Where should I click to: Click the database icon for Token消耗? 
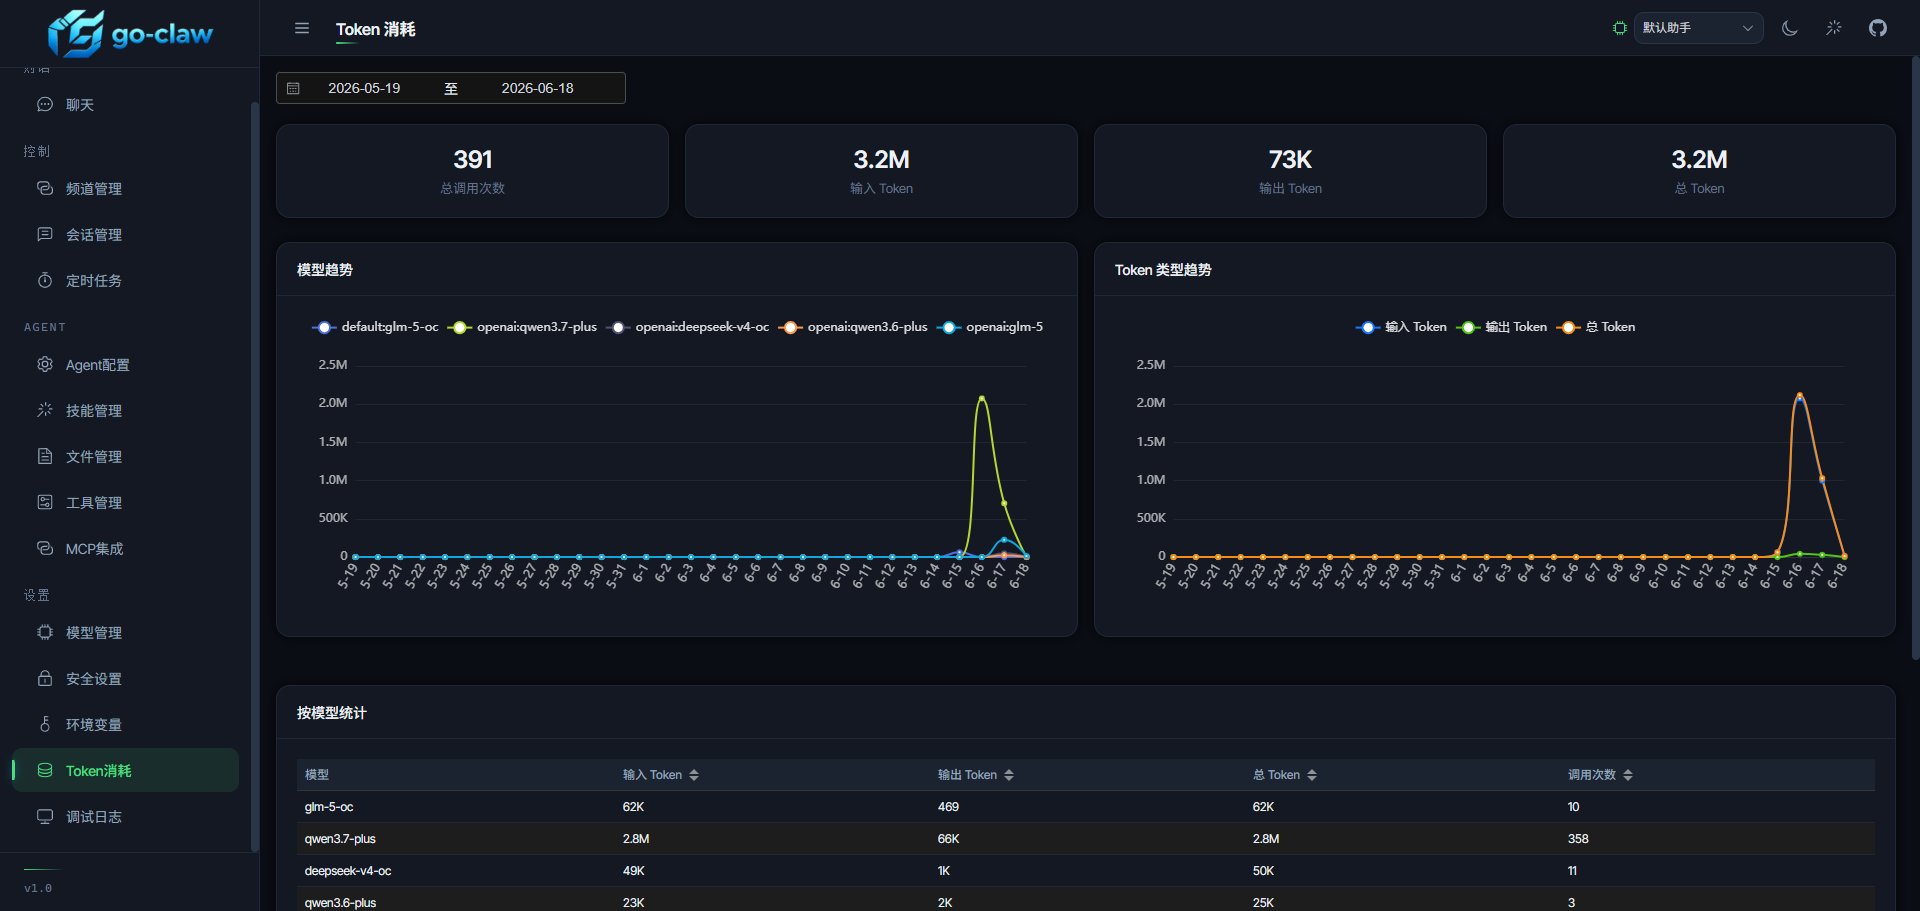[45, 770]
